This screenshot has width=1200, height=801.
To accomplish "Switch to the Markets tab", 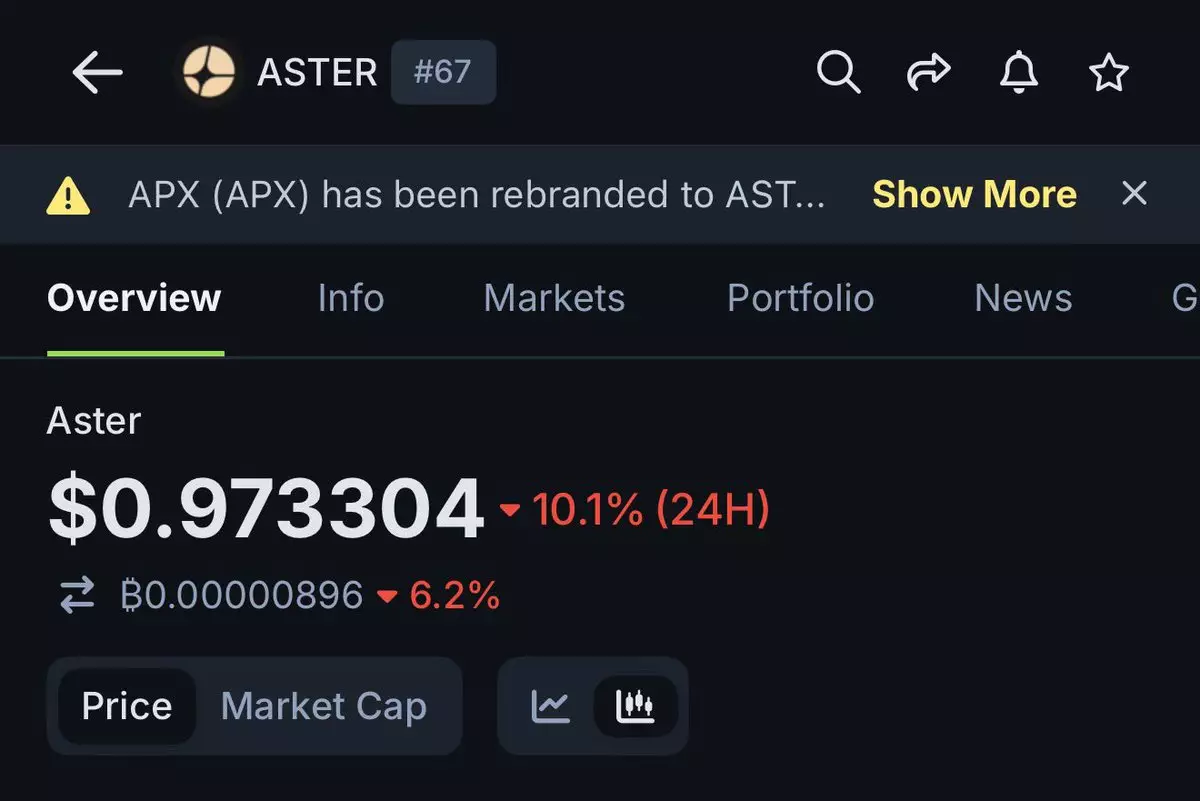I will click(x=554, y=298).
